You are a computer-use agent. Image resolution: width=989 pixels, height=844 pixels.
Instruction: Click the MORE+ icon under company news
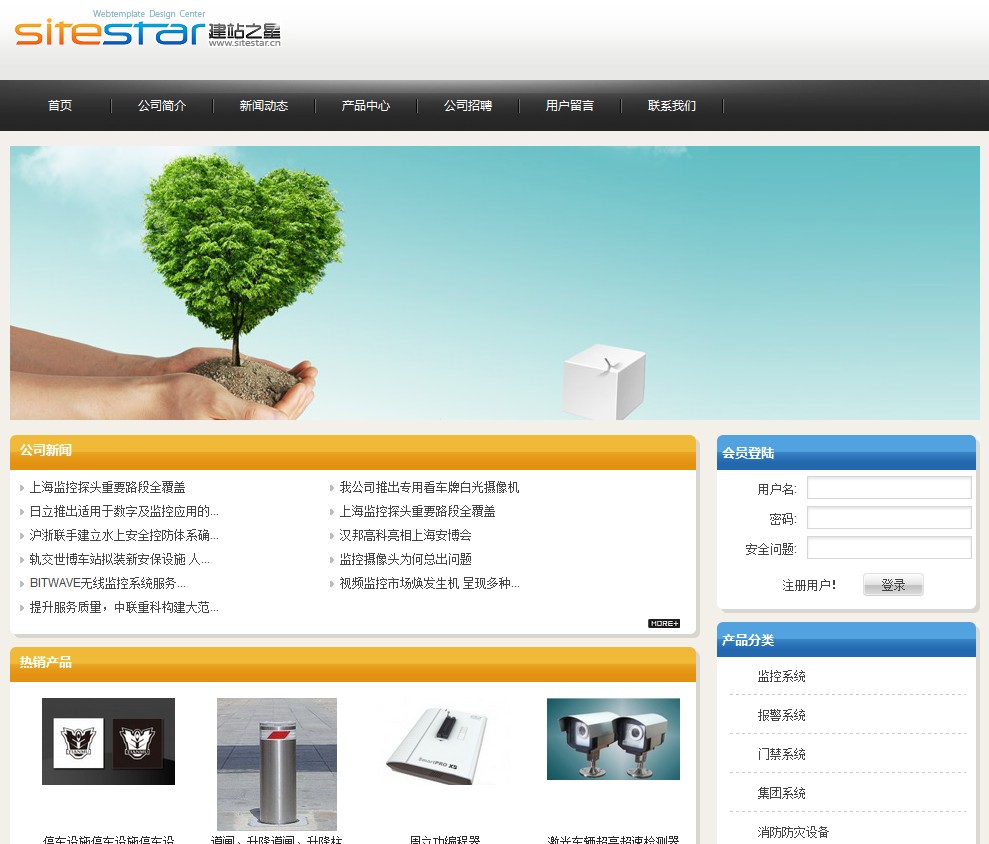(663, 623)
